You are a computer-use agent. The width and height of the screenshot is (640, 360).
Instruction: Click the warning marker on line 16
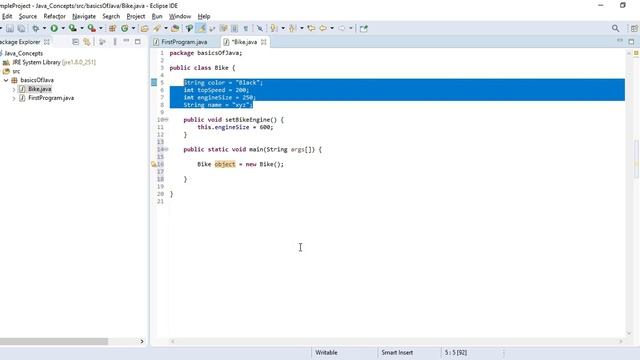(x=154, y=164)
